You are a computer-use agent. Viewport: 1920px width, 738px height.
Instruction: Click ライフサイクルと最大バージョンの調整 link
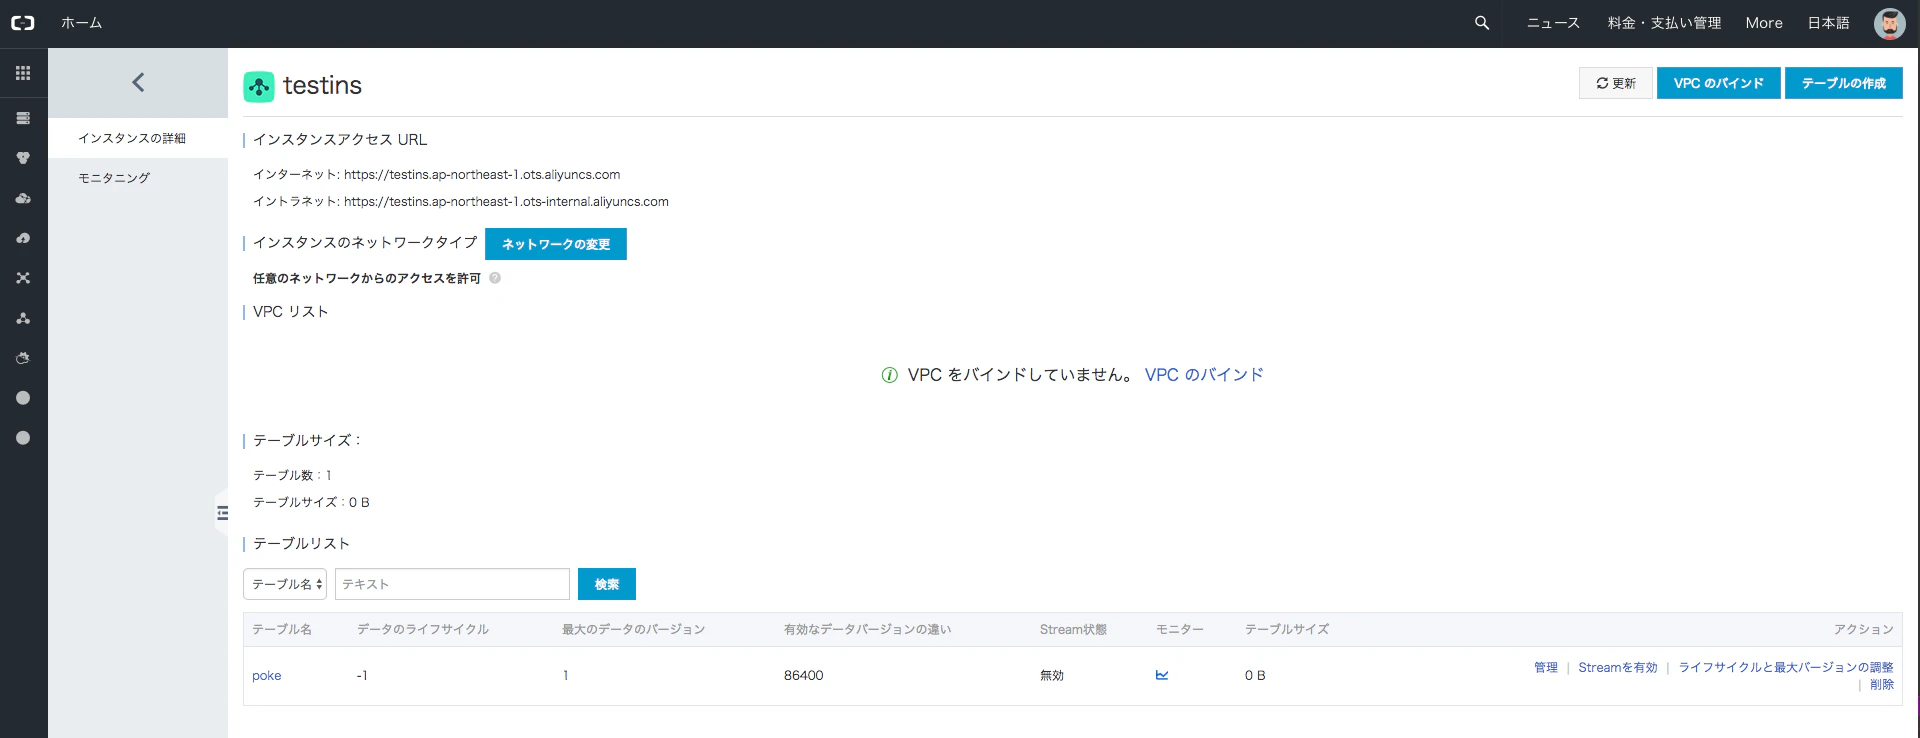click(x=1786, y=667)
